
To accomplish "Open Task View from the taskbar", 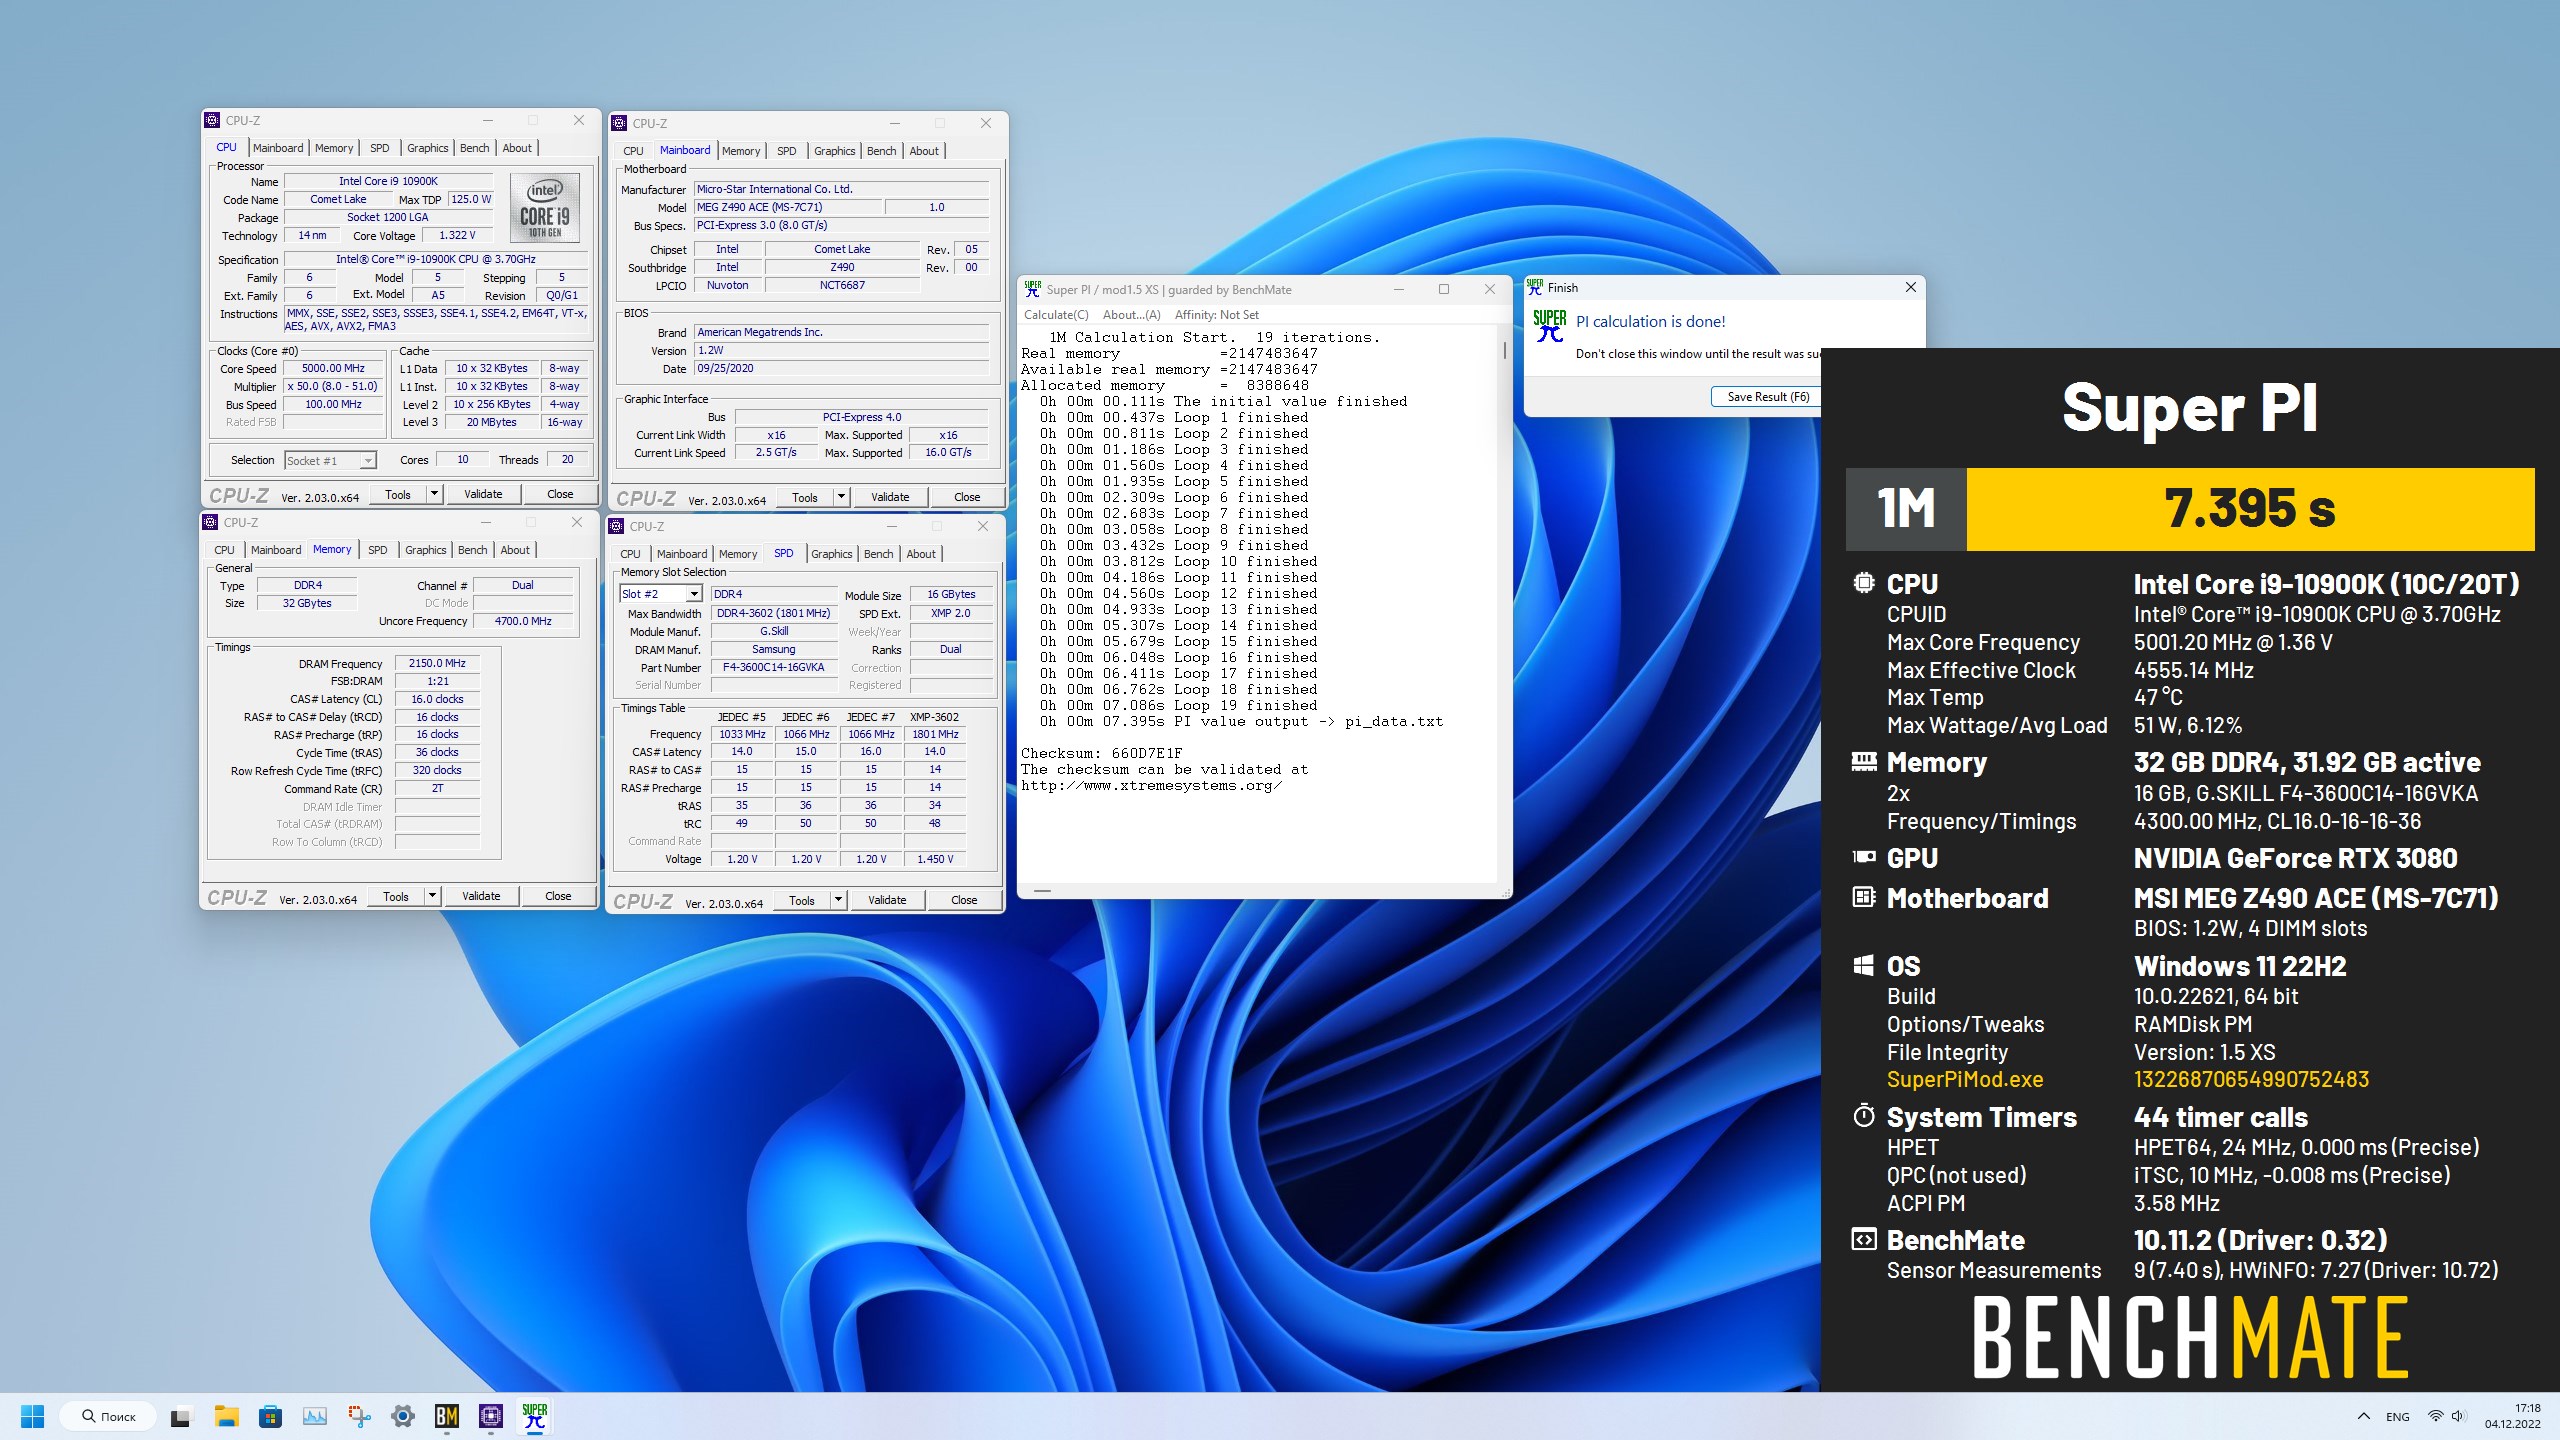I will click(x=180, y=1416).
